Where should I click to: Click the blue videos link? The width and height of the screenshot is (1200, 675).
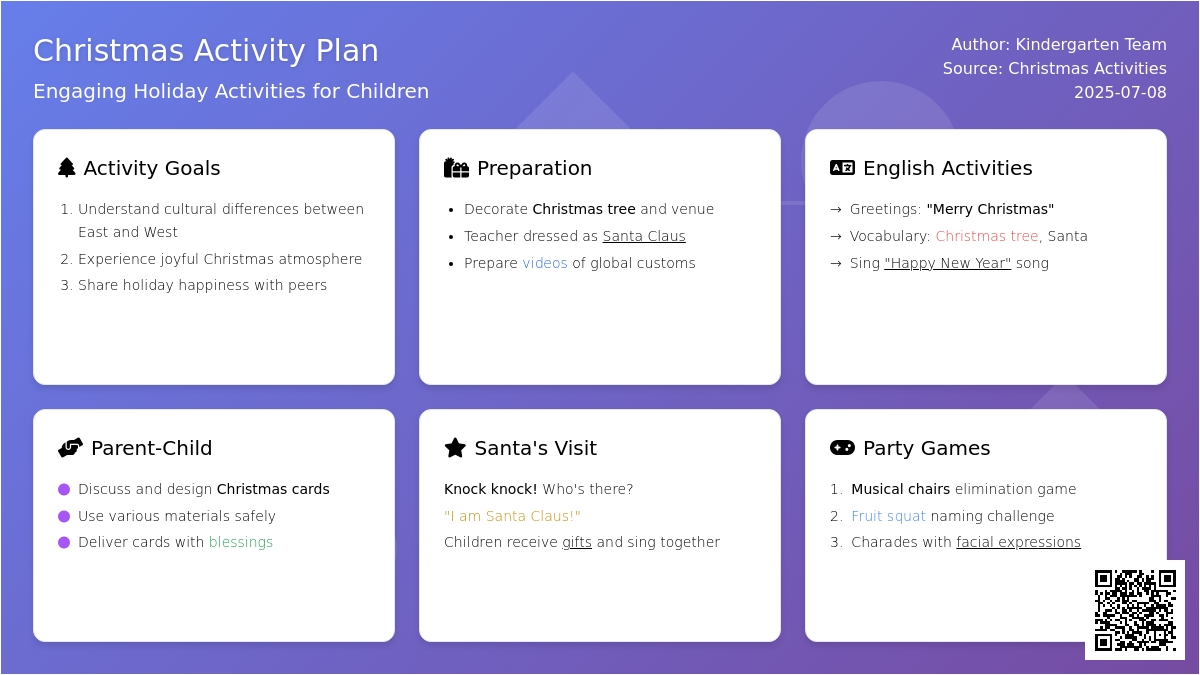pyautogui.click(x=545, y=263)
